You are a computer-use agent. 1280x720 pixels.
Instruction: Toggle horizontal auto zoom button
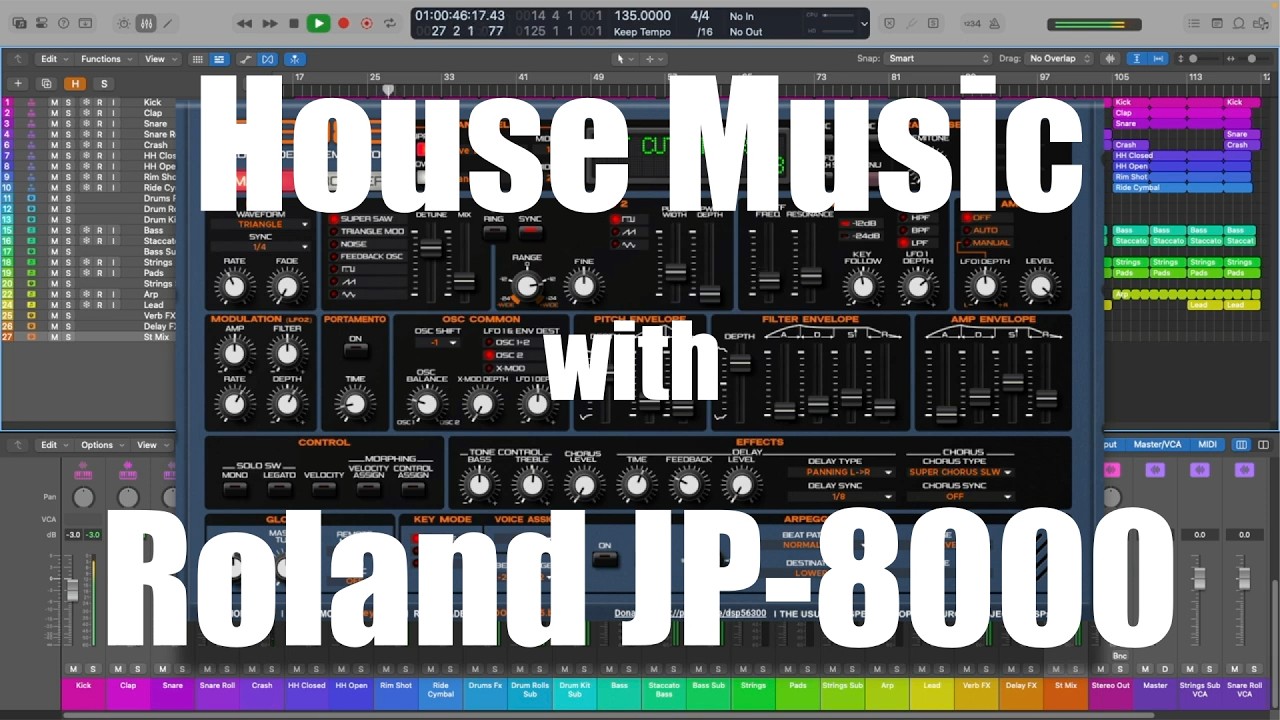click(x=1159, y=59)
